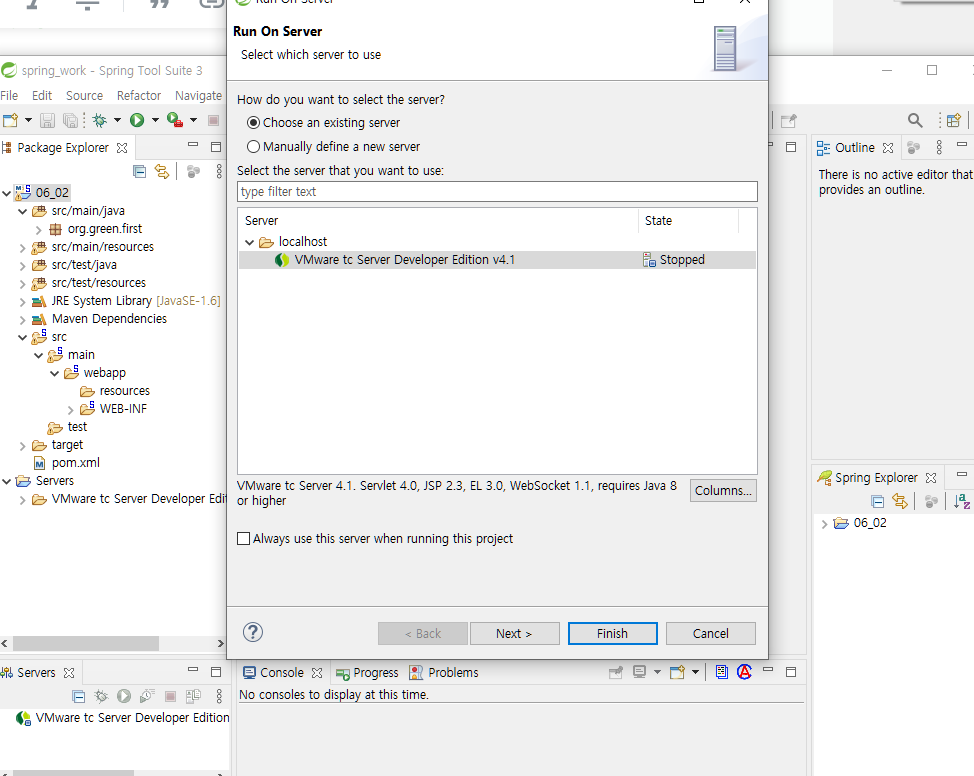Screen dimensions: 974x776
Task: Switch to the Progress tab
Action: (367, 673)
